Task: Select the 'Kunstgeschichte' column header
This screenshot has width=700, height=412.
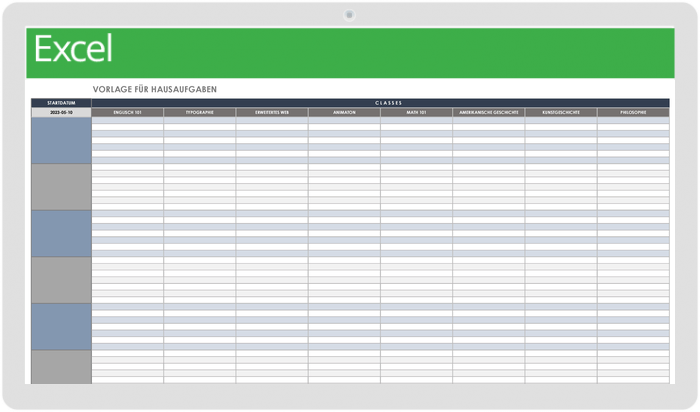Action: click(561, 112)
